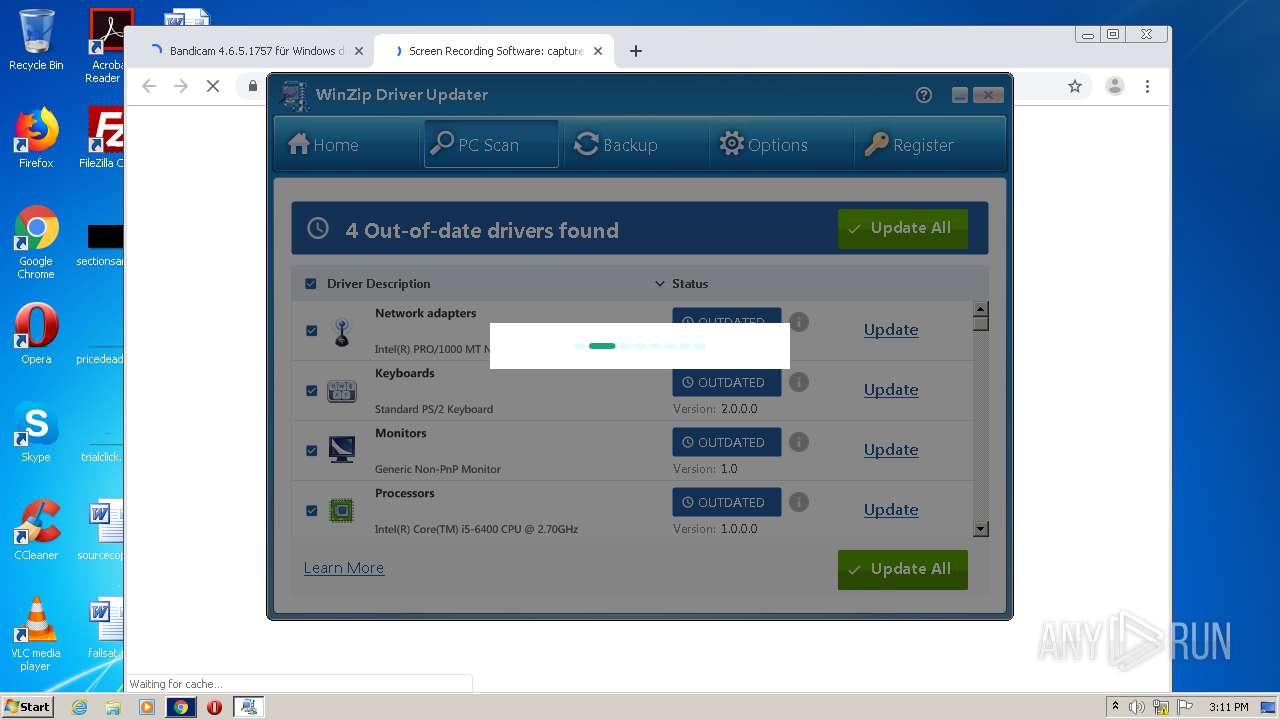Click the Windows Start button

27,707
